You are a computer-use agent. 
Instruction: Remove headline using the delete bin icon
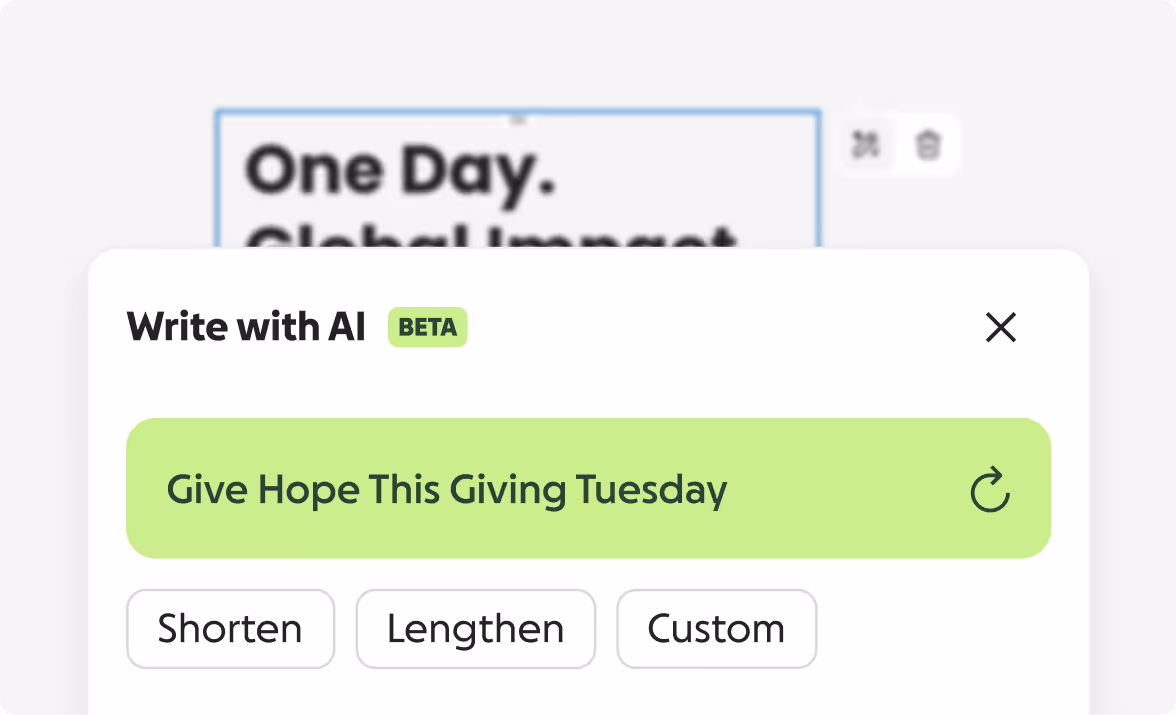pos(928,143)
